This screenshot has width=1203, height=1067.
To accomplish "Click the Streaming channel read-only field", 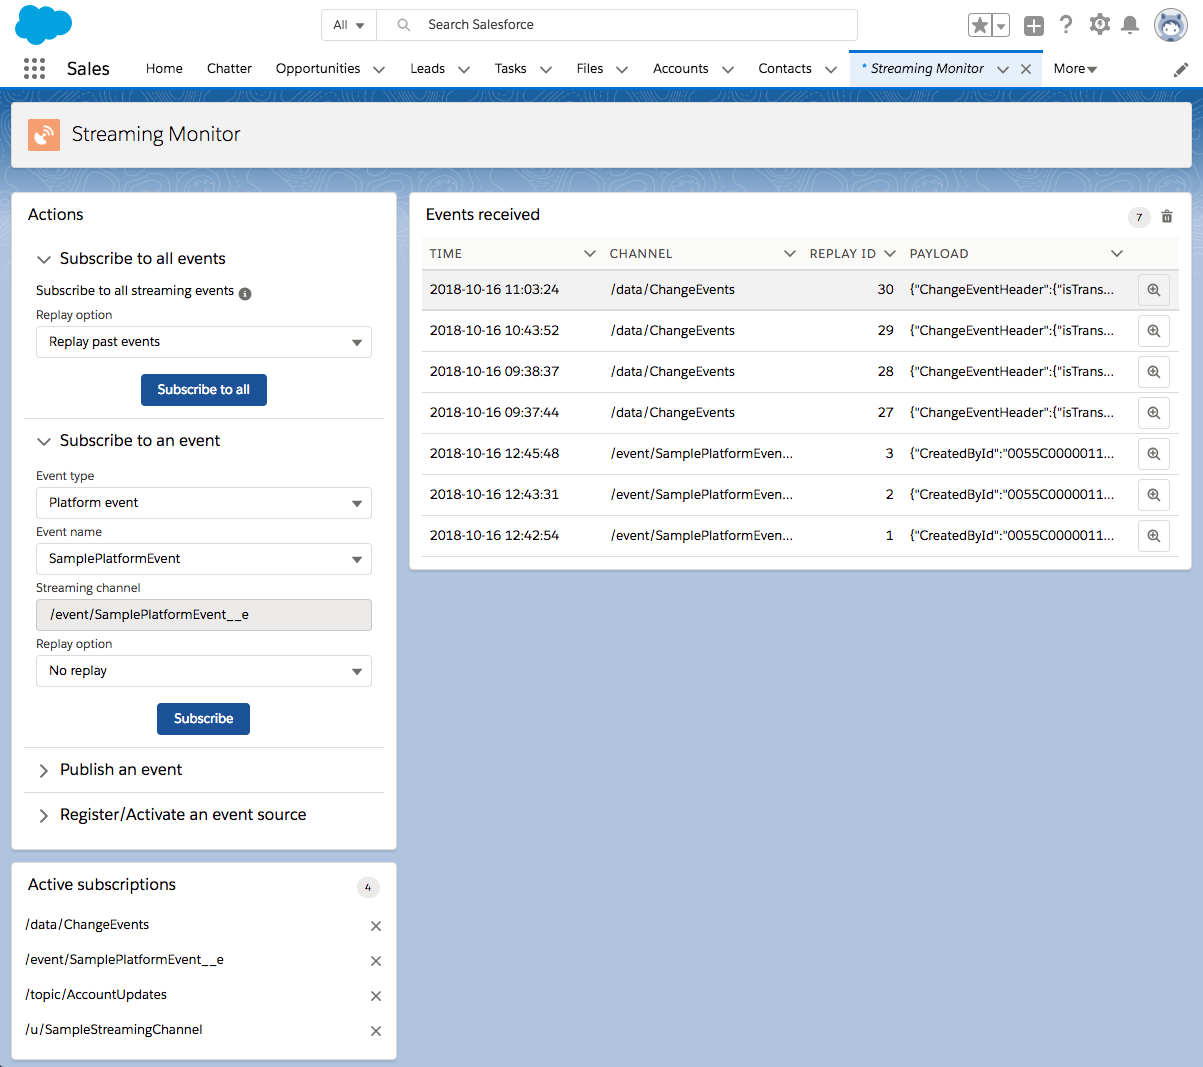I will coord(204,615).
